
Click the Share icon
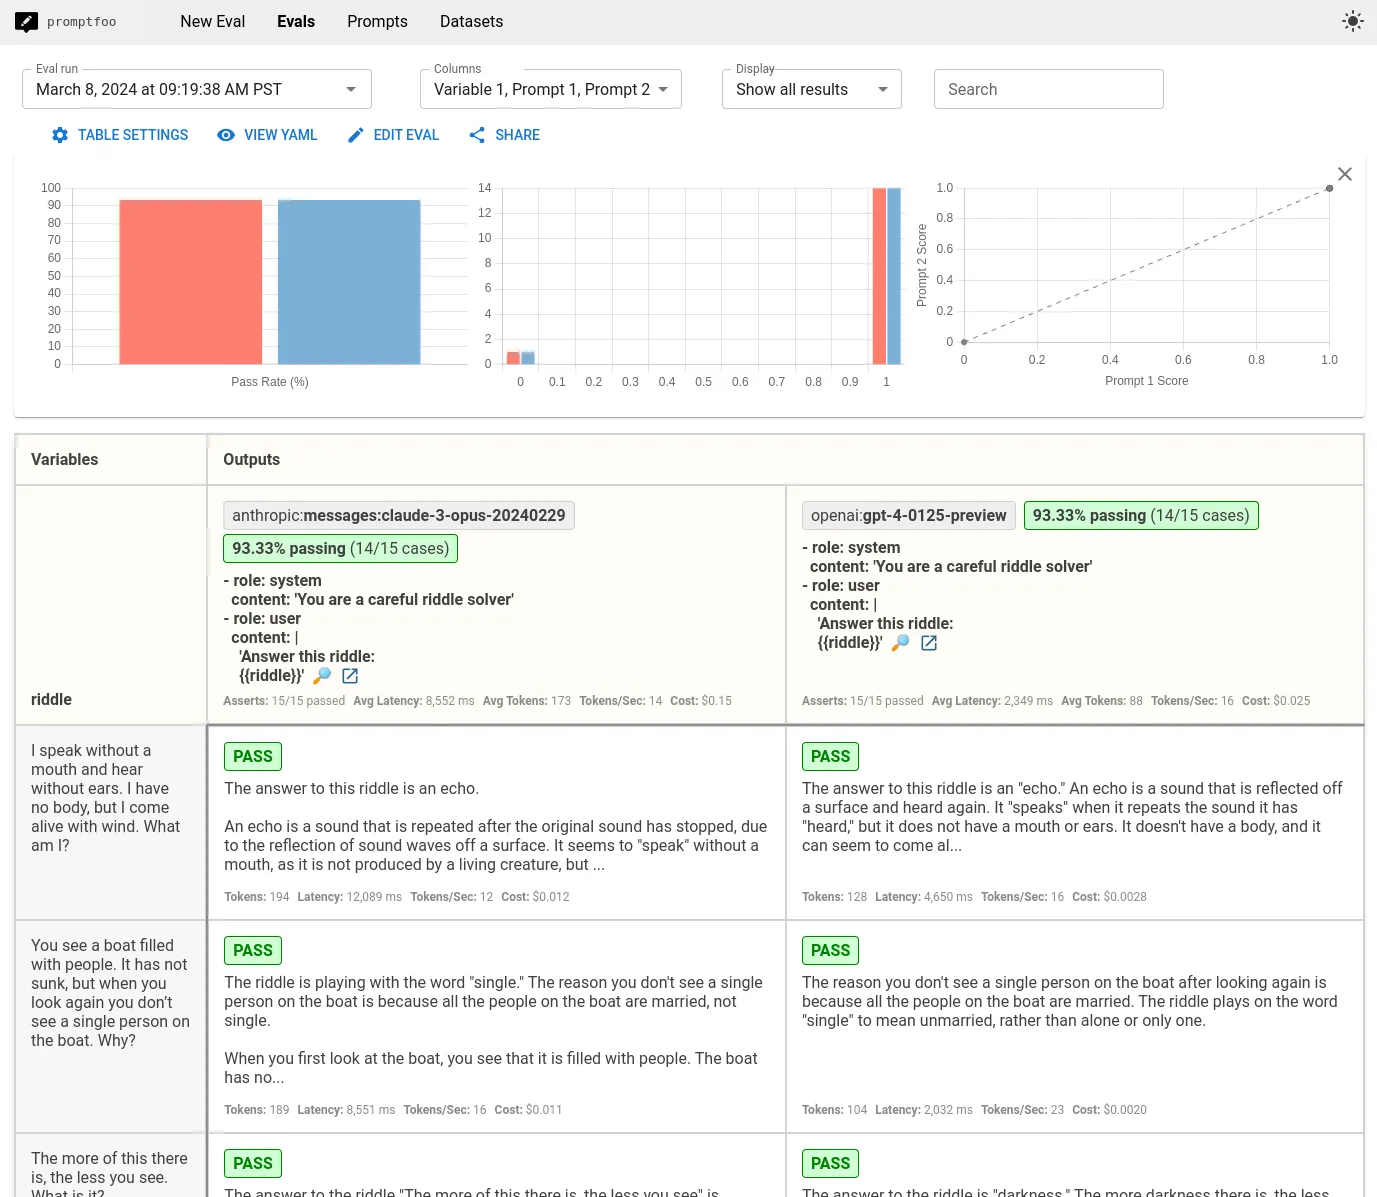(477, 135)
